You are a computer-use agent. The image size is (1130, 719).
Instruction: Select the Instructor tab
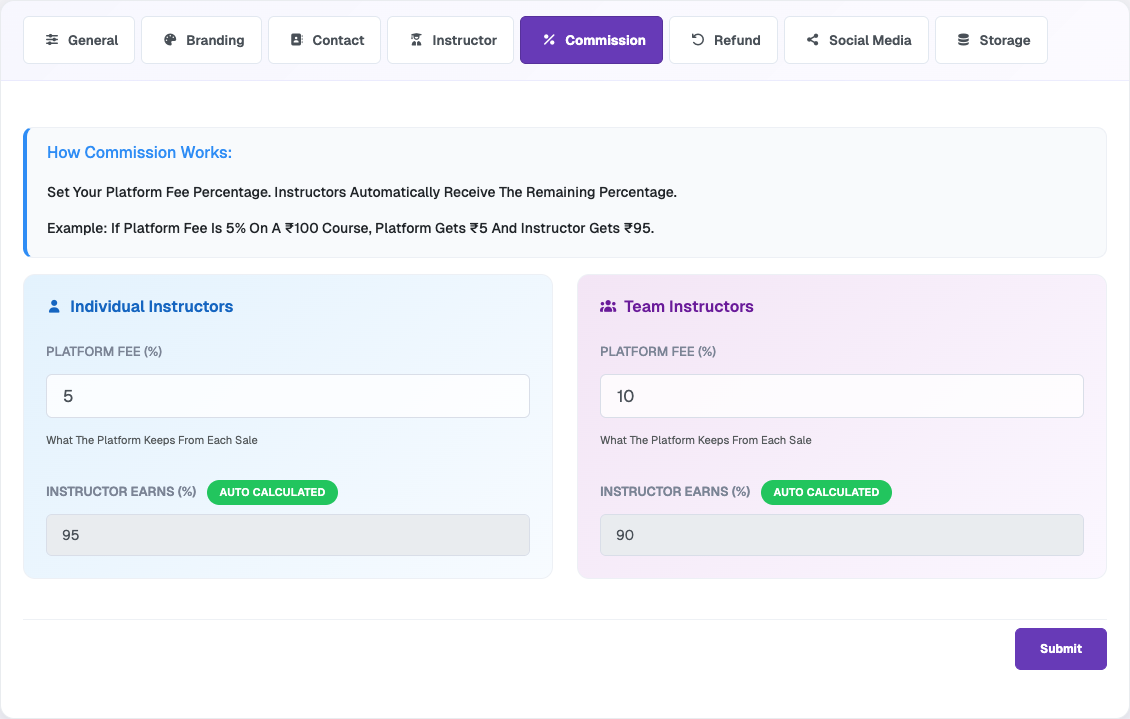[450, 40]
